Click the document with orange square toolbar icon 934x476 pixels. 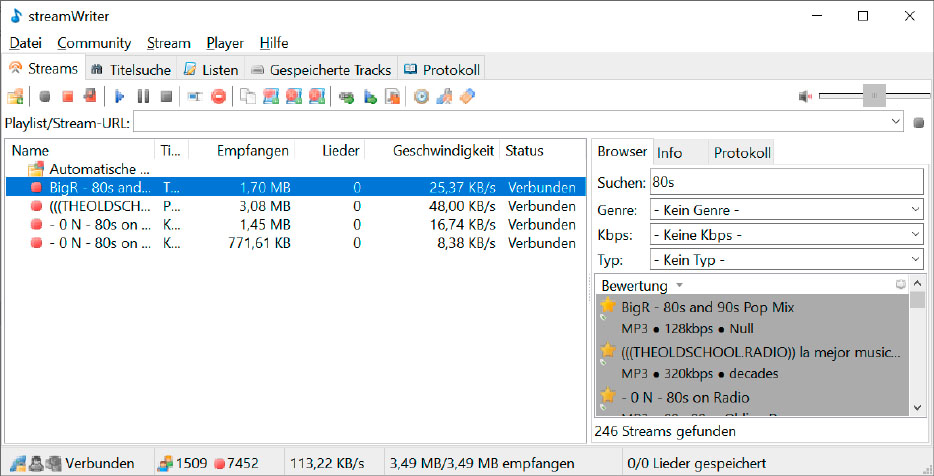click(393, 97)
